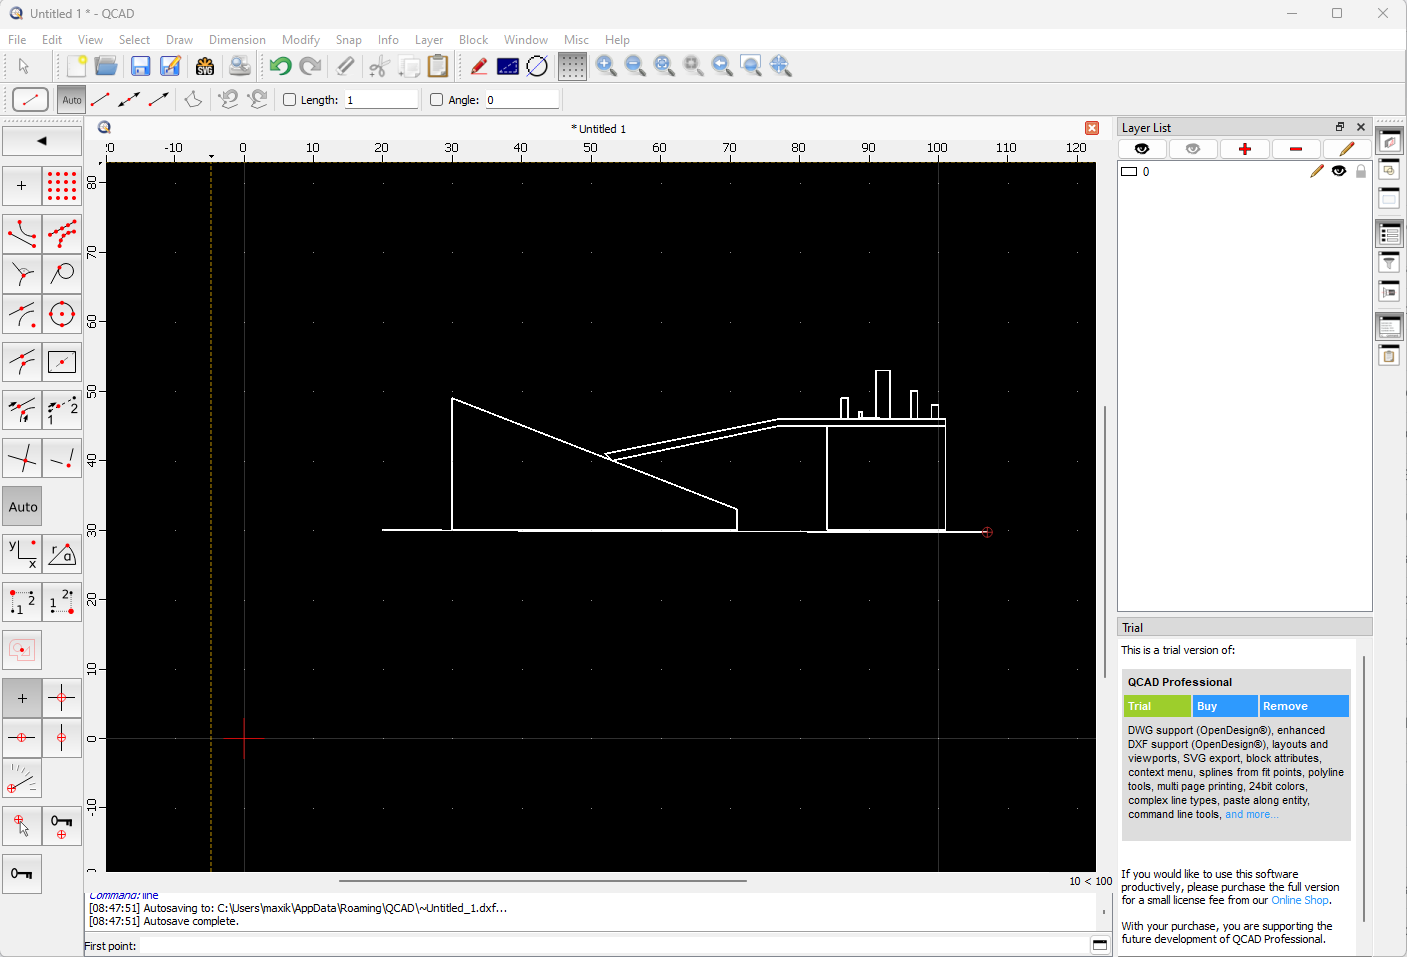
Task: Choose the polar coordinate snap tool
Action: click(x=62, y=553)
